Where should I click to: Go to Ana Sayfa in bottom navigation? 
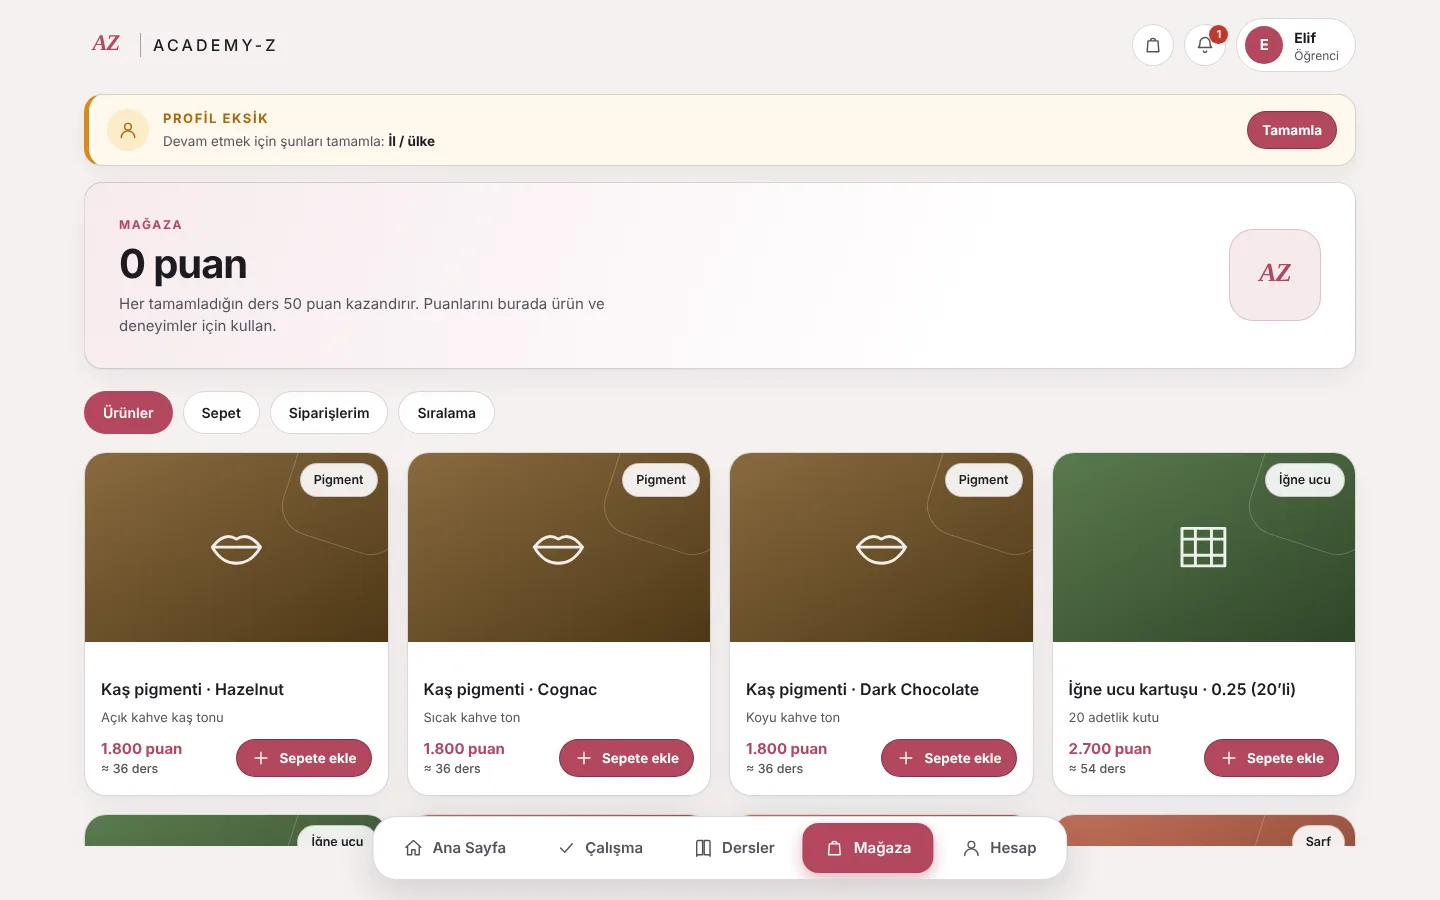(455, 848)
